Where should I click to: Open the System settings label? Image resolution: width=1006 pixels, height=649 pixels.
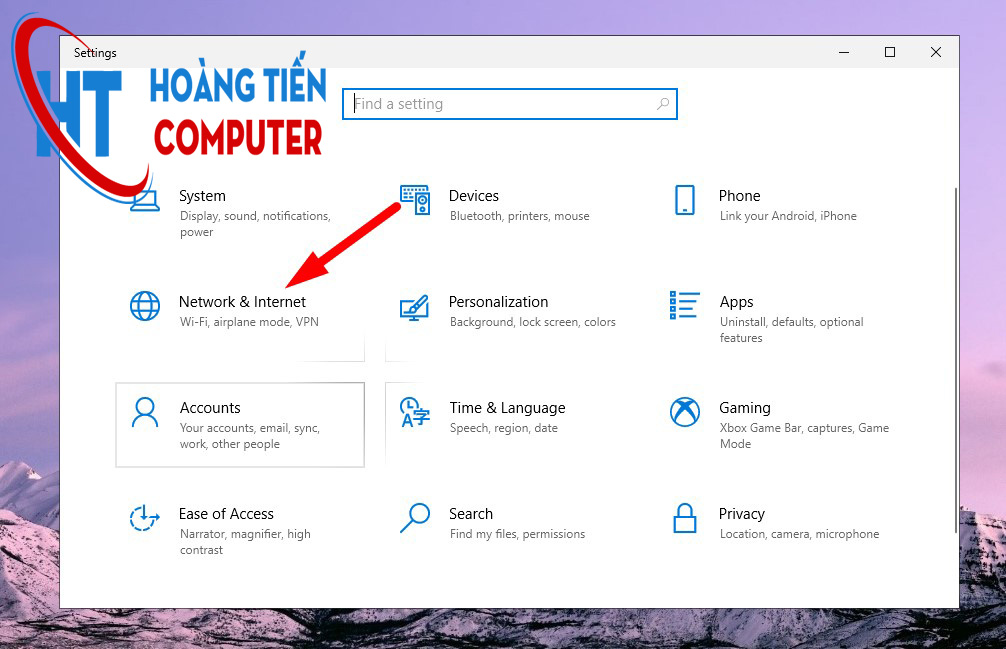tap(202, 196)
